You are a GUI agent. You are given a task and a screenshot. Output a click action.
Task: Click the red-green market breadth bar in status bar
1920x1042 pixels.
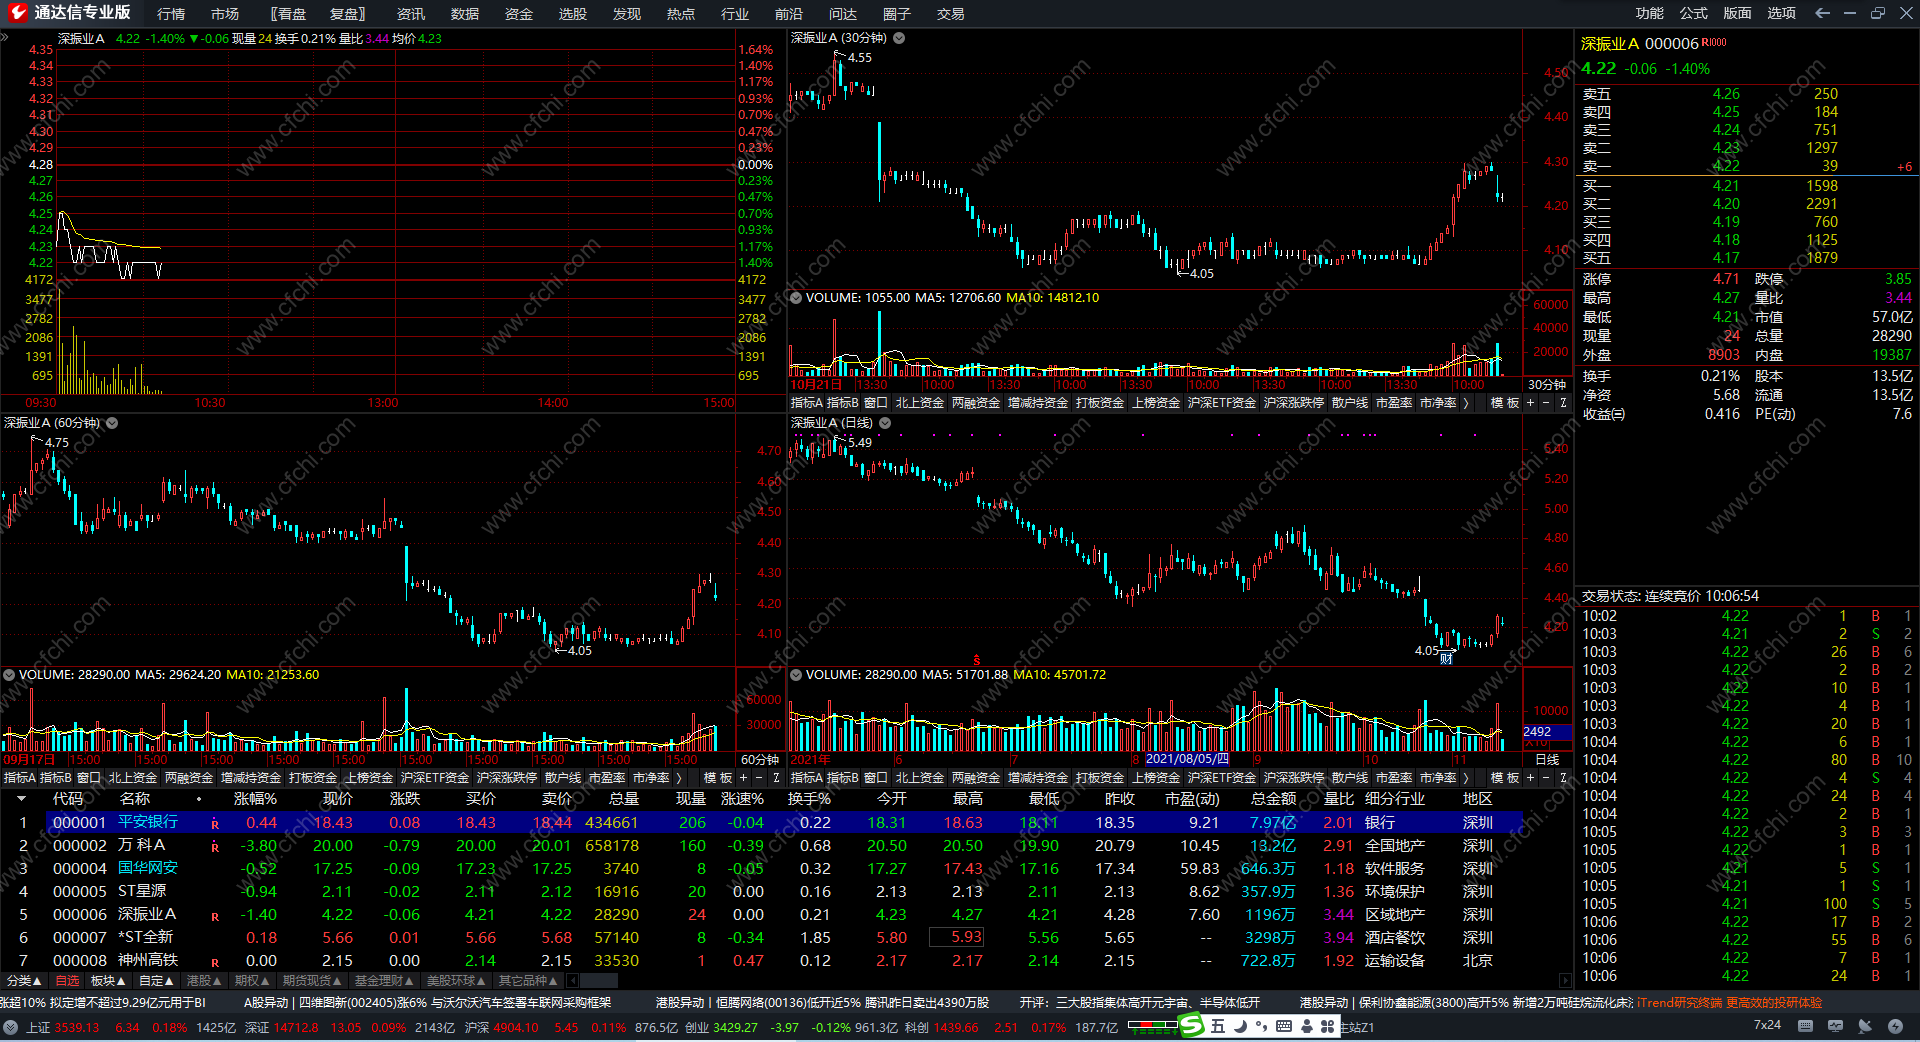1153,1026
